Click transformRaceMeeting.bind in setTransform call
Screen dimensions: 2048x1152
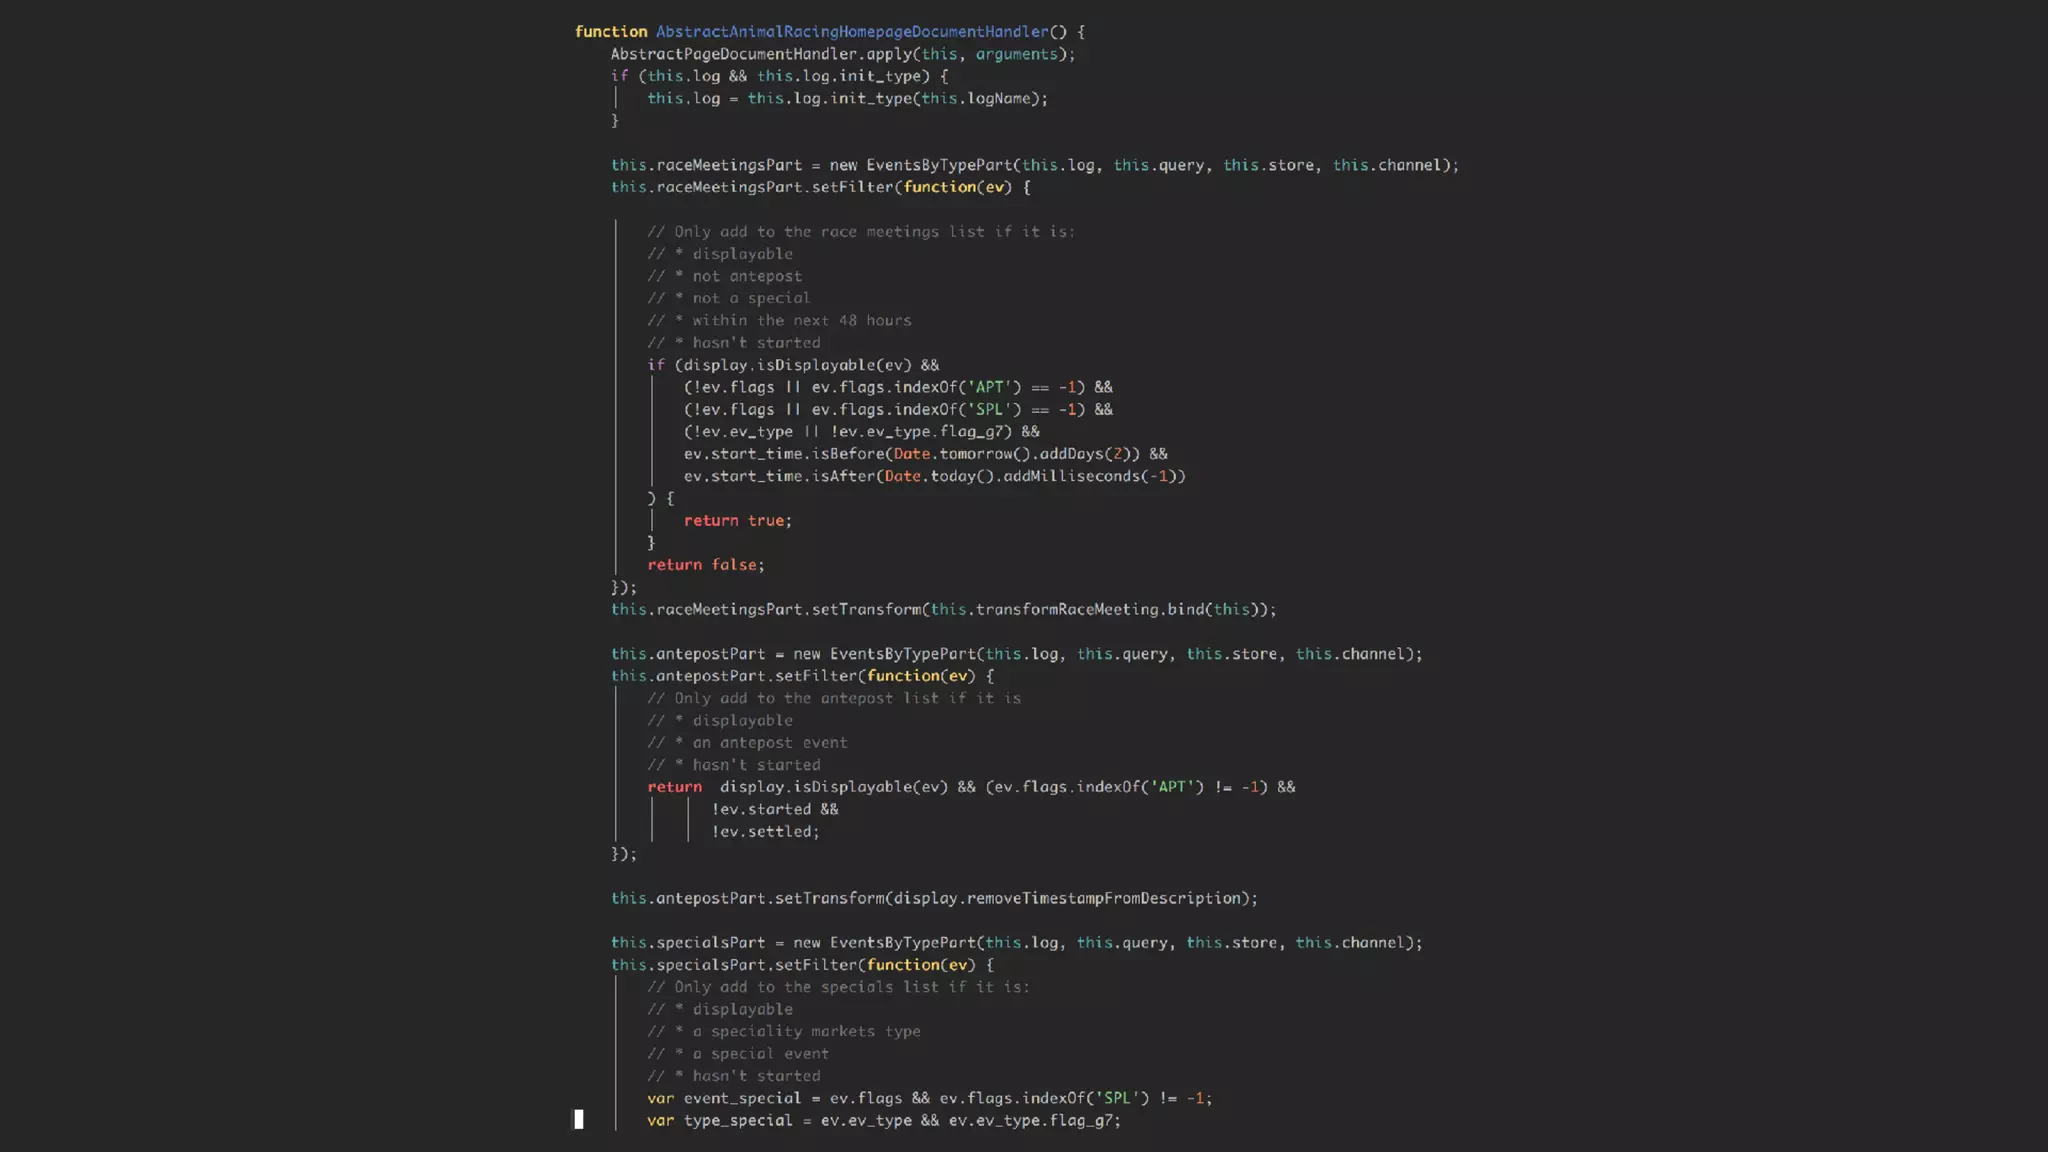tap(1089, 610)
